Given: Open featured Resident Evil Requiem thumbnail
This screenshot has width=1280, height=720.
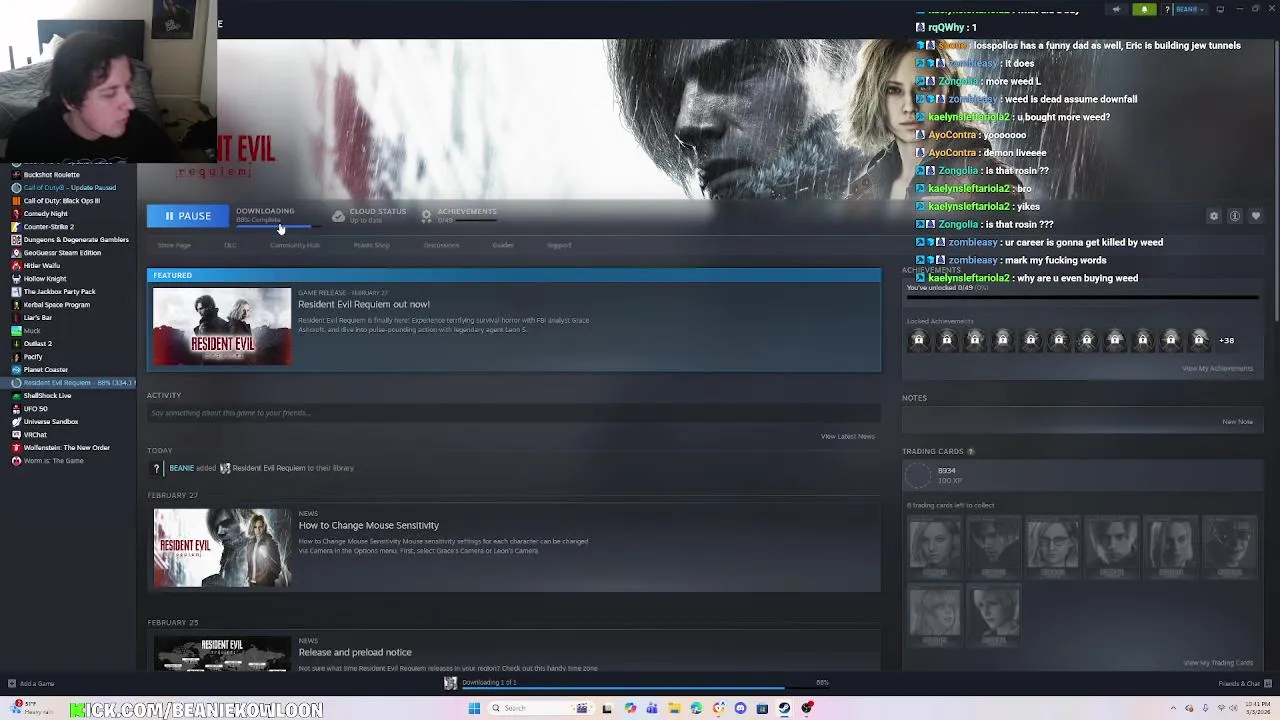Looking at the screenshot, I should click(x=222, y=327).
